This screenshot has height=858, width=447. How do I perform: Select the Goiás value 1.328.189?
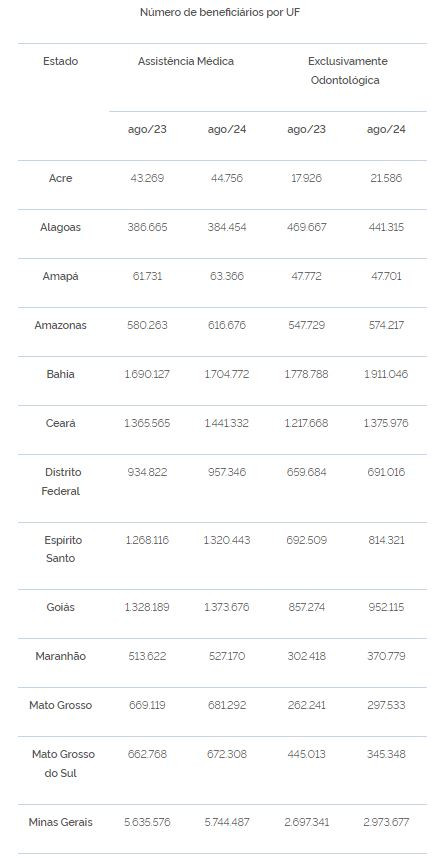click(147, 607)
